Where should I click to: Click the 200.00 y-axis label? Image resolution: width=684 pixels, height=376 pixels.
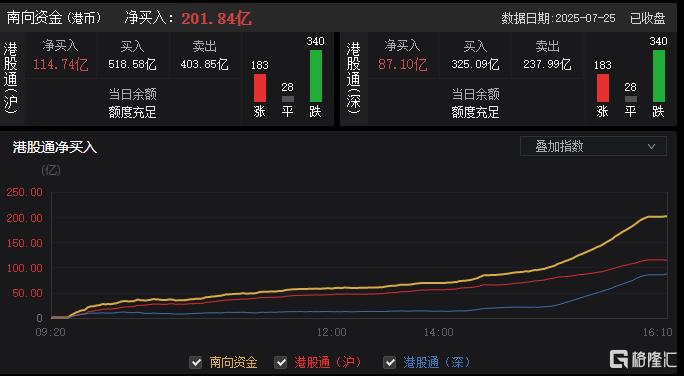[24, 218]
